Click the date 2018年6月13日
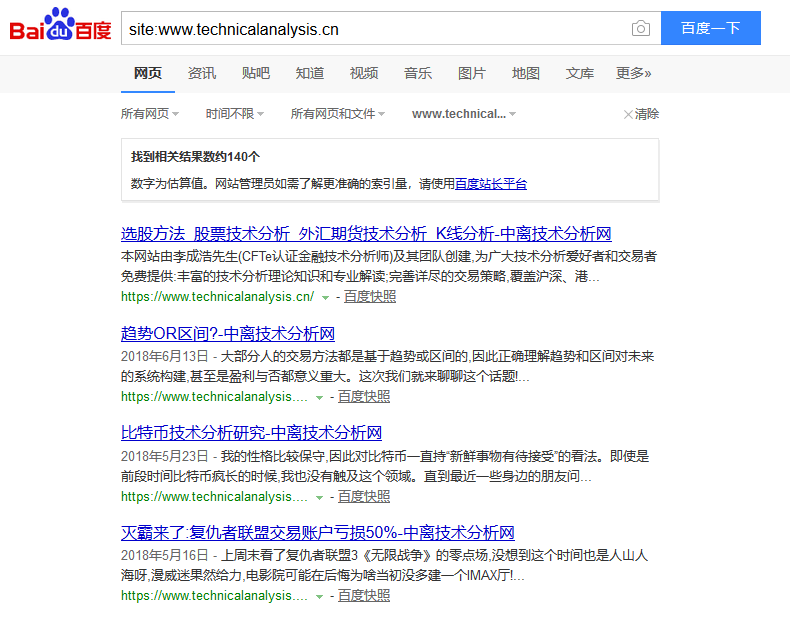Viewport: 790px width, 622px height. [164, 357]
